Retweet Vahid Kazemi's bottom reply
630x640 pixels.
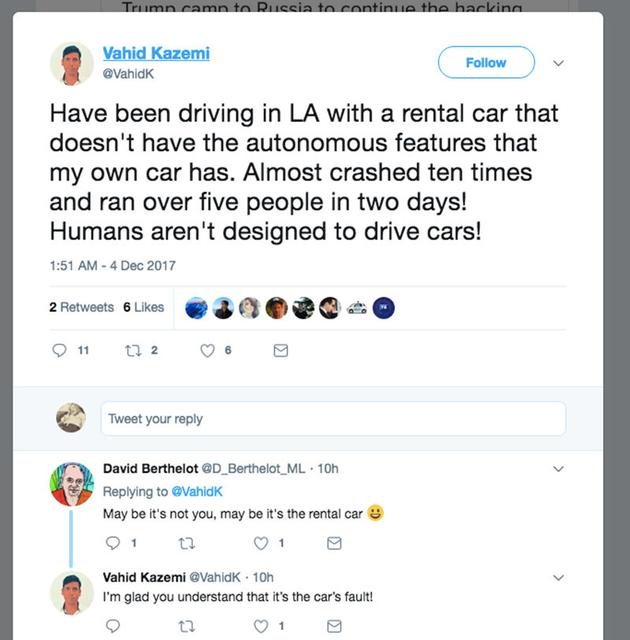pyautogui.click(x=186, y=627)
